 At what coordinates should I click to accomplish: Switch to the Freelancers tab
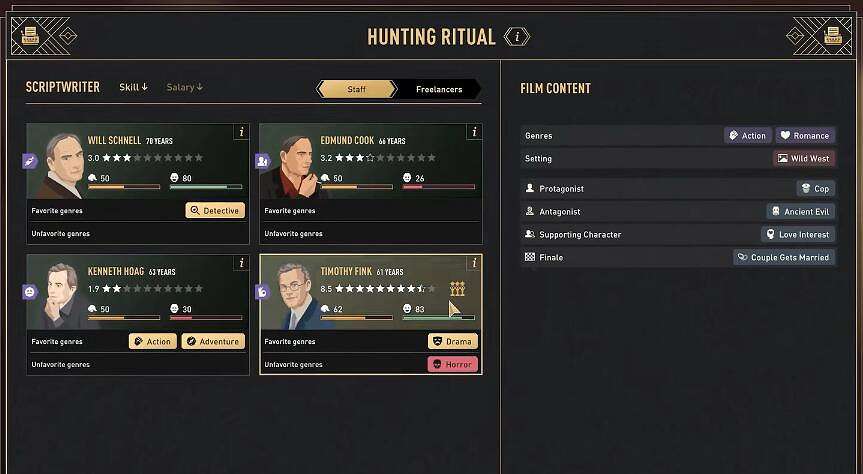coord(439,89)
